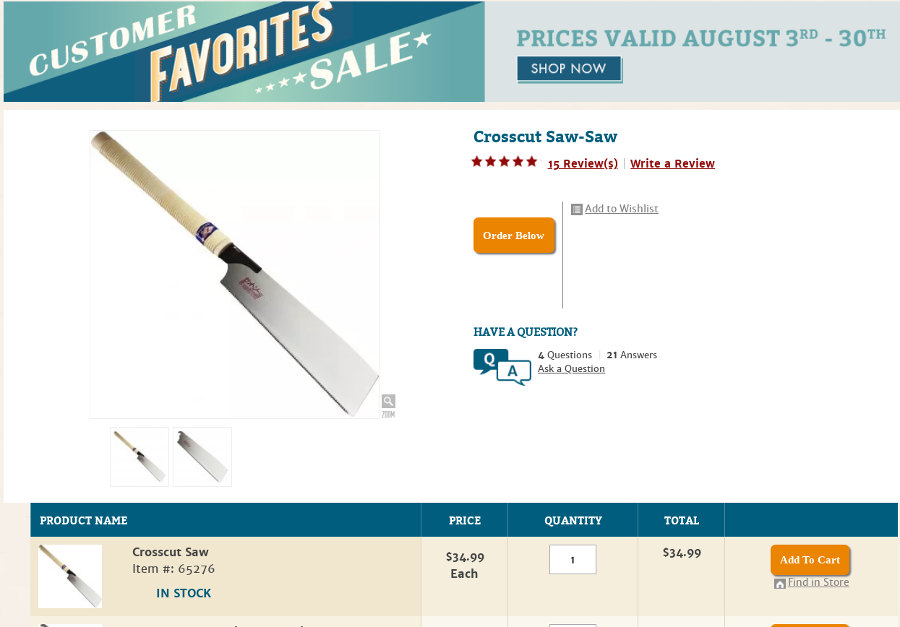The width and height of the screenshot is (900, 627).
Task: Click the Add to Wishlist link text
Action: pos(621,209)
